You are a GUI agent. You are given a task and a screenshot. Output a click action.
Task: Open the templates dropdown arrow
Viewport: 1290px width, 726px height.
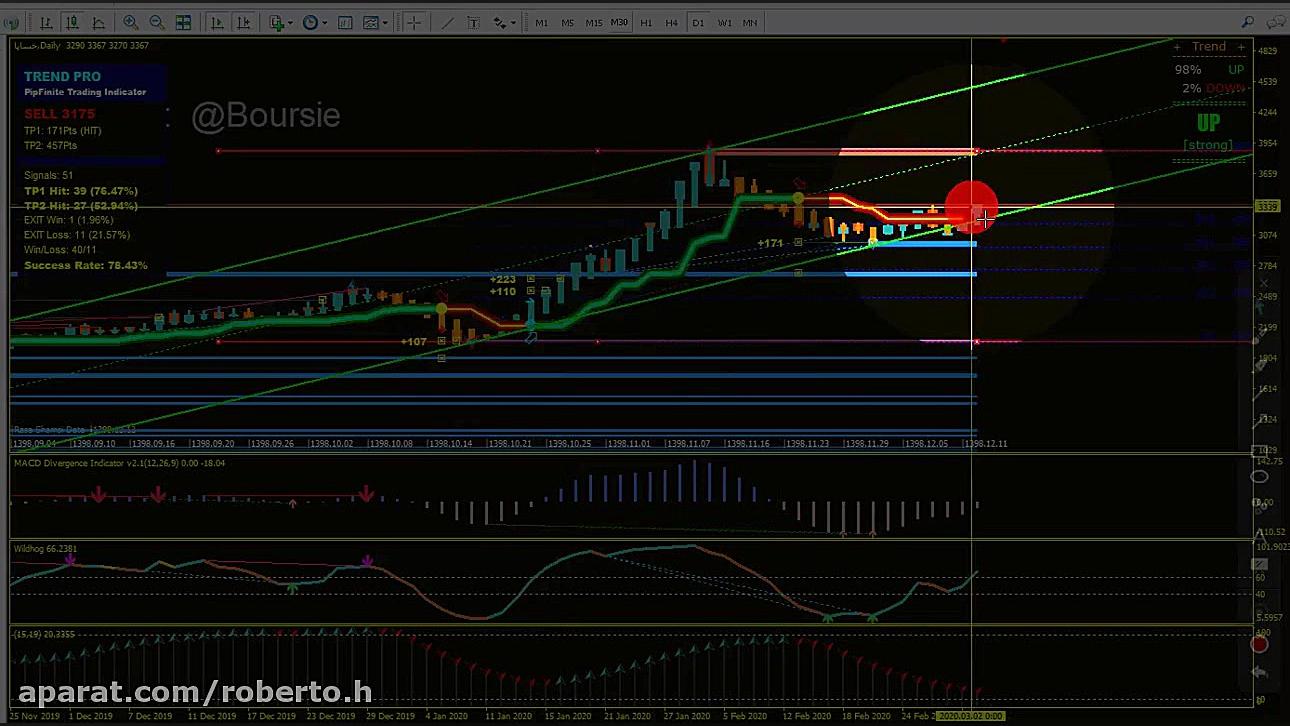pos(384,23)
